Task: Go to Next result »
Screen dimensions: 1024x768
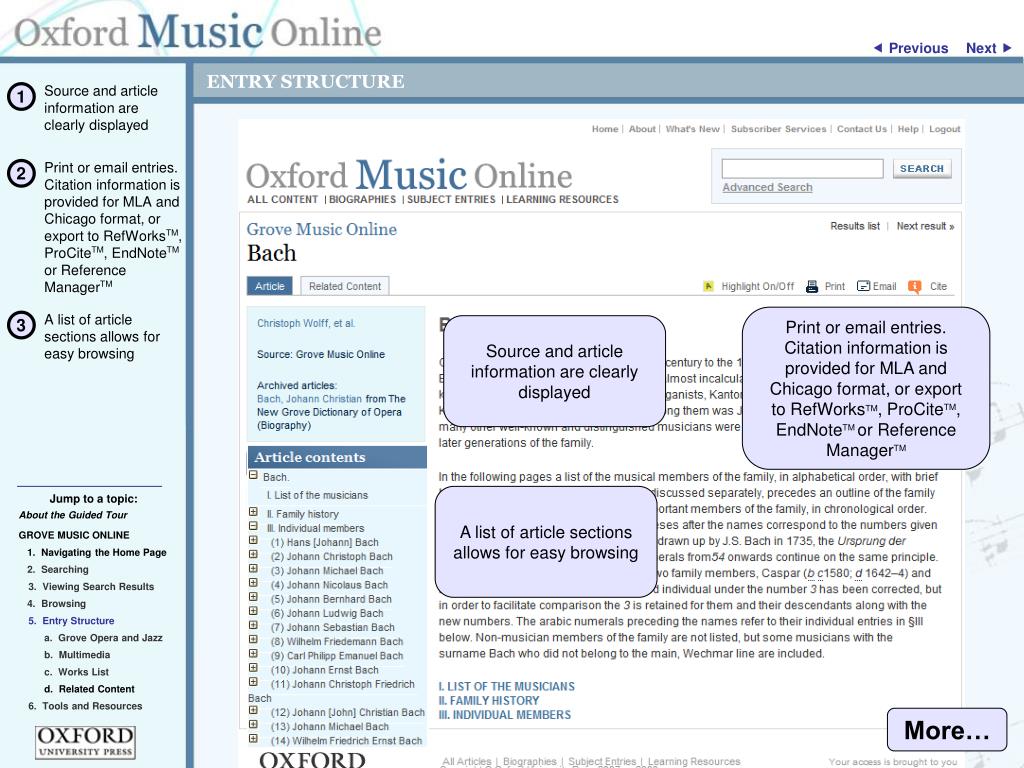Action: click(925, 226)
